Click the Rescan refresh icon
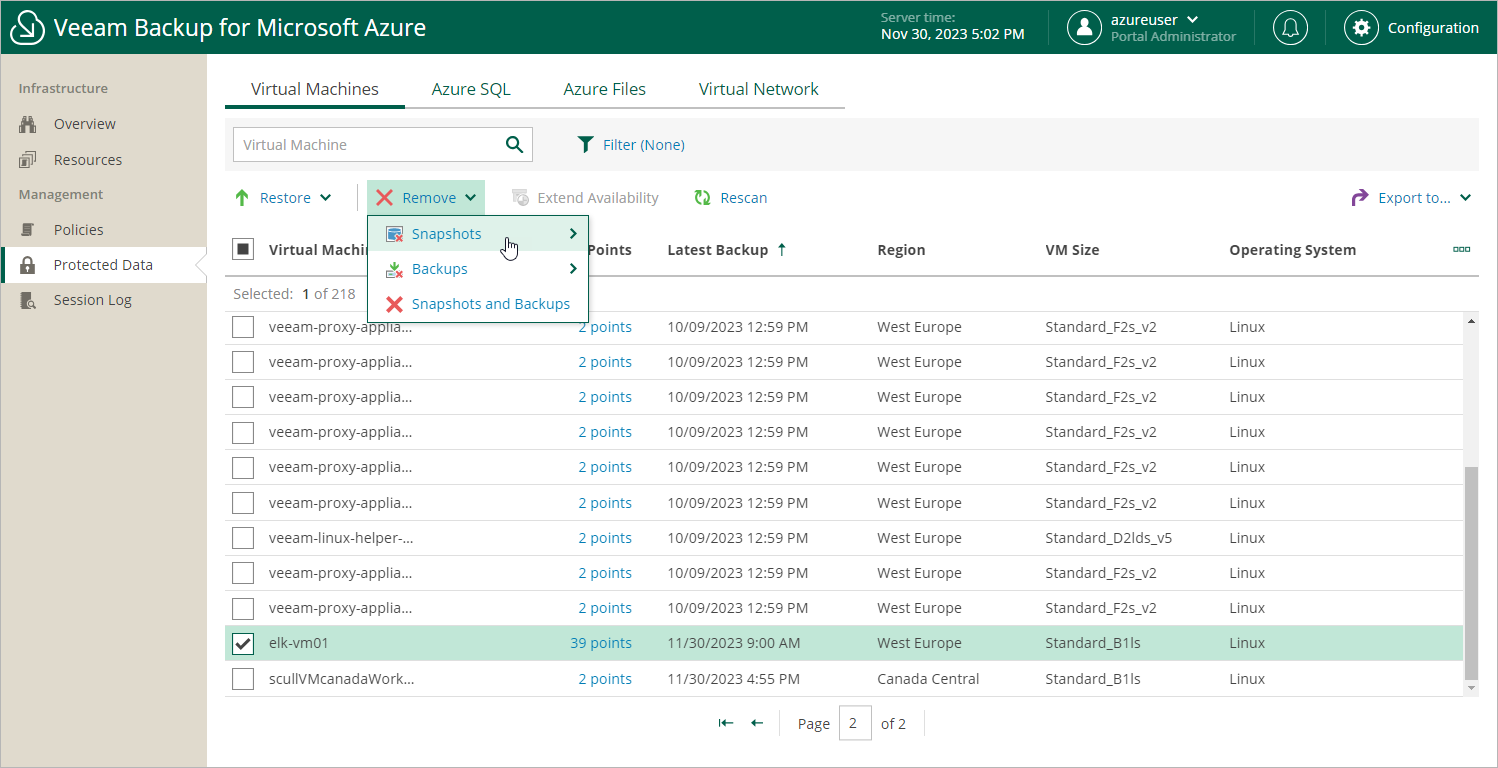The width and height of the screenshot is (1498, 768). pos(702,198)
